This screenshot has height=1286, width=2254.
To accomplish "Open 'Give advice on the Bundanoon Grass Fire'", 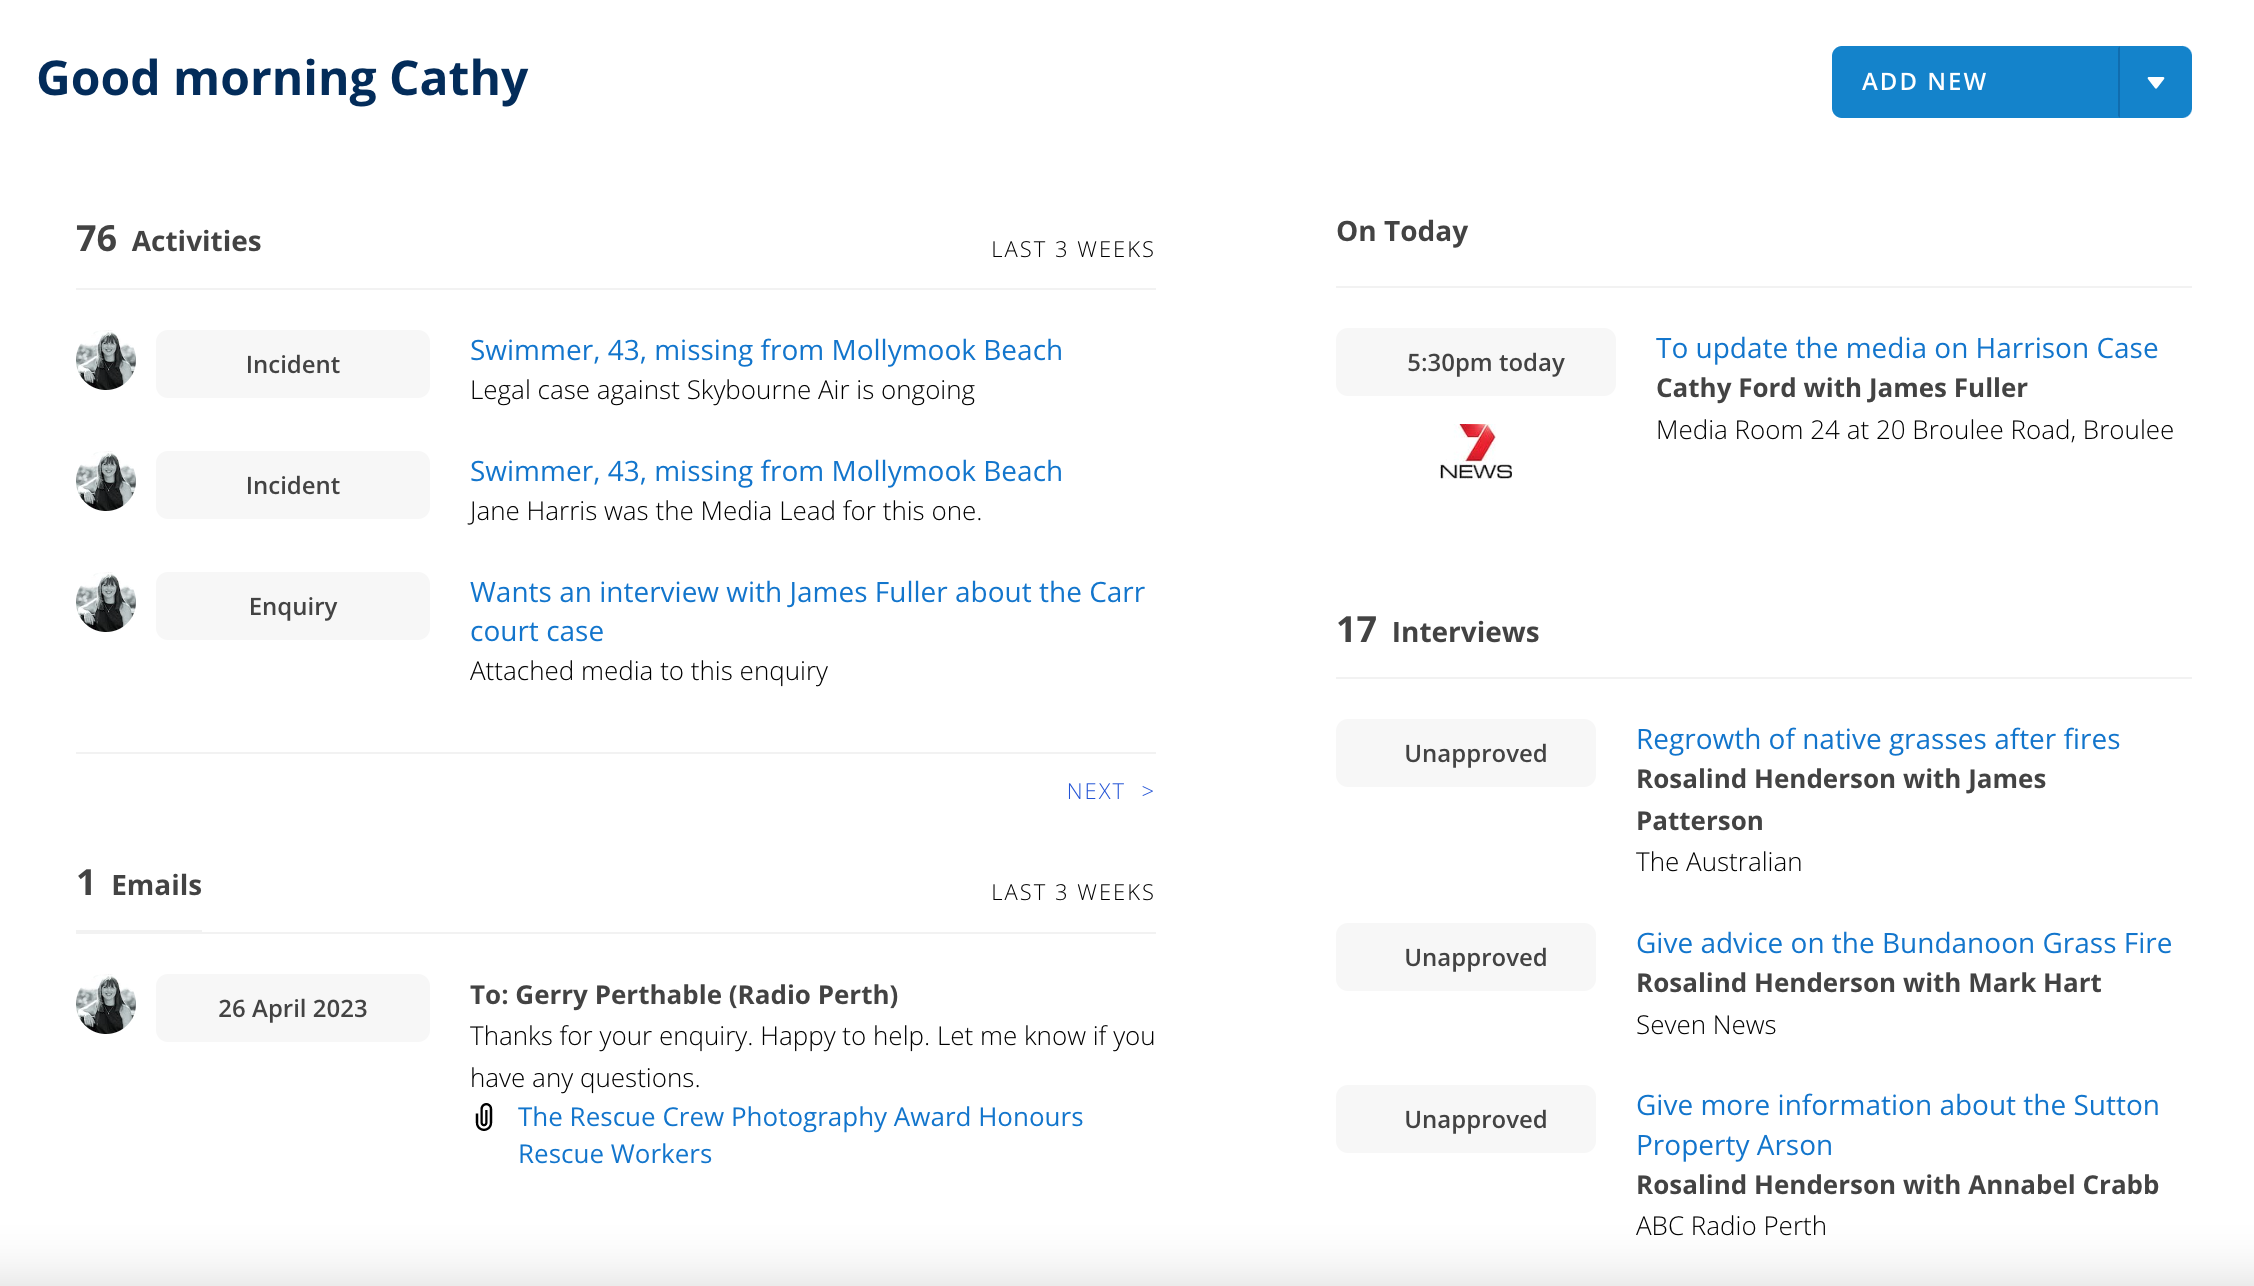I will [x=1903, y=943].
